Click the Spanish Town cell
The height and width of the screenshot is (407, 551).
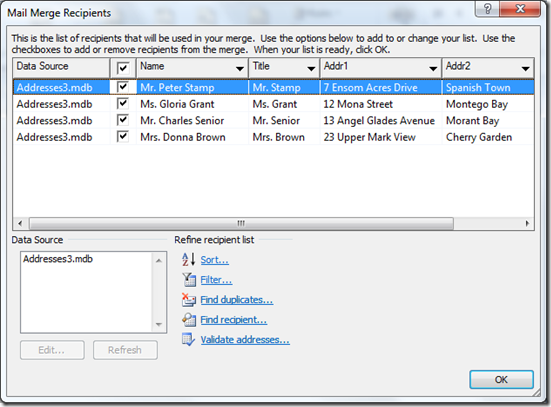(488, 88)
